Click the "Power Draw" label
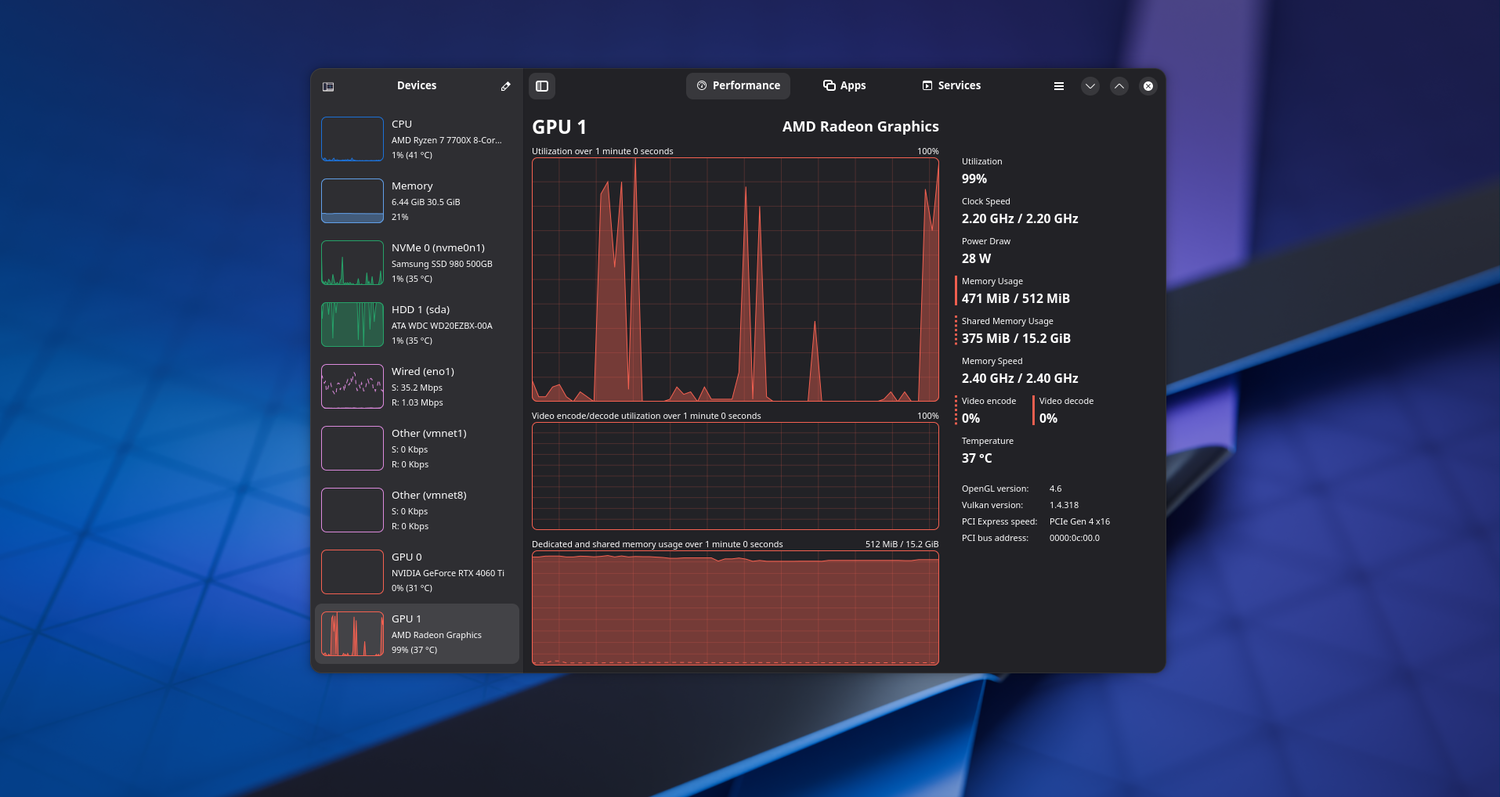Viewport: 1500px width, 797px height. click(x=986, y=242)
